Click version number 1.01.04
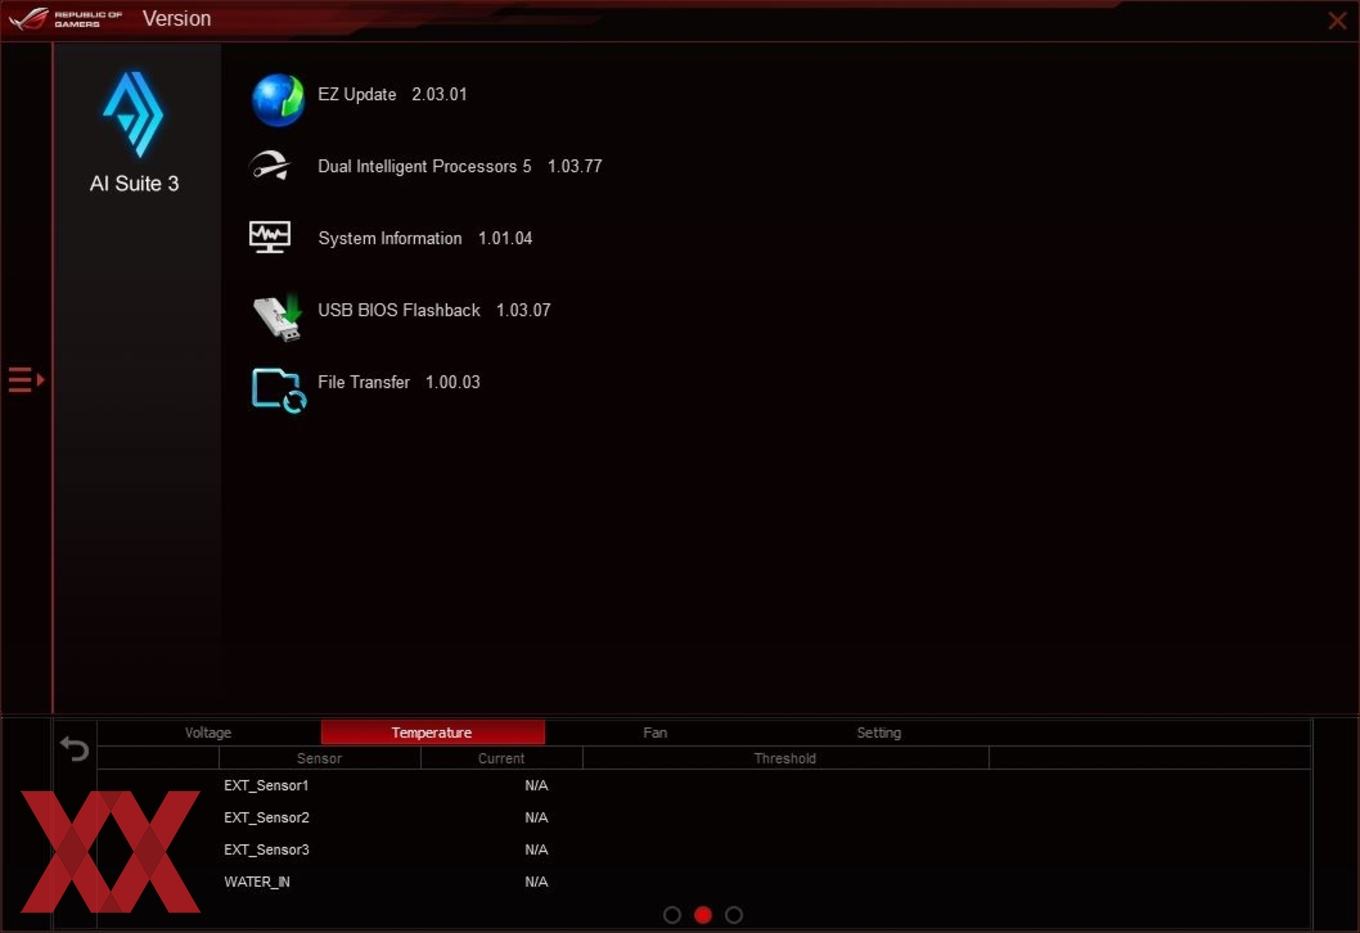The image size is (1360, 933). click(x=505, y=238)
